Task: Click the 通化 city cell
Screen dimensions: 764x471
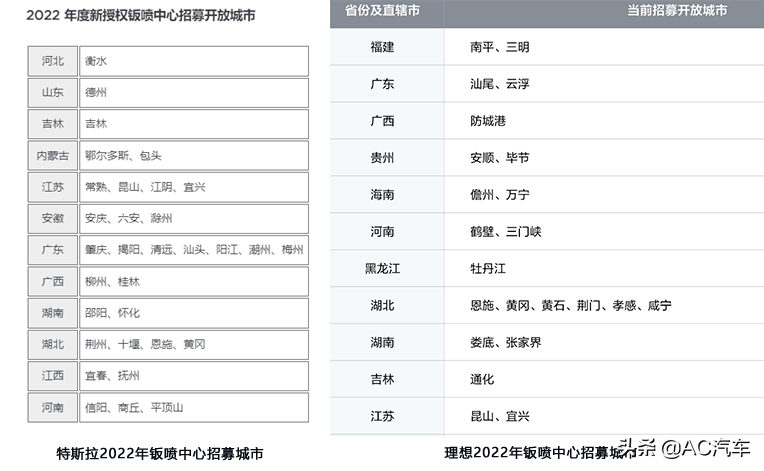Action: coord(604,379)
